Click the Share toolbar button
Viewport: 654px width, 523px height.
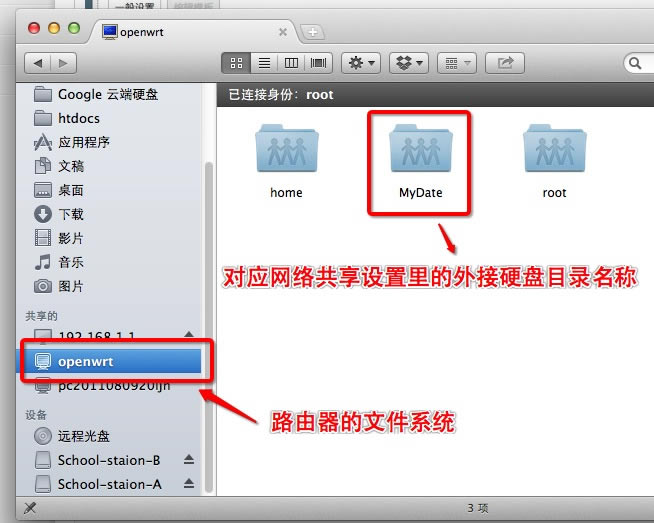(505, 63)
